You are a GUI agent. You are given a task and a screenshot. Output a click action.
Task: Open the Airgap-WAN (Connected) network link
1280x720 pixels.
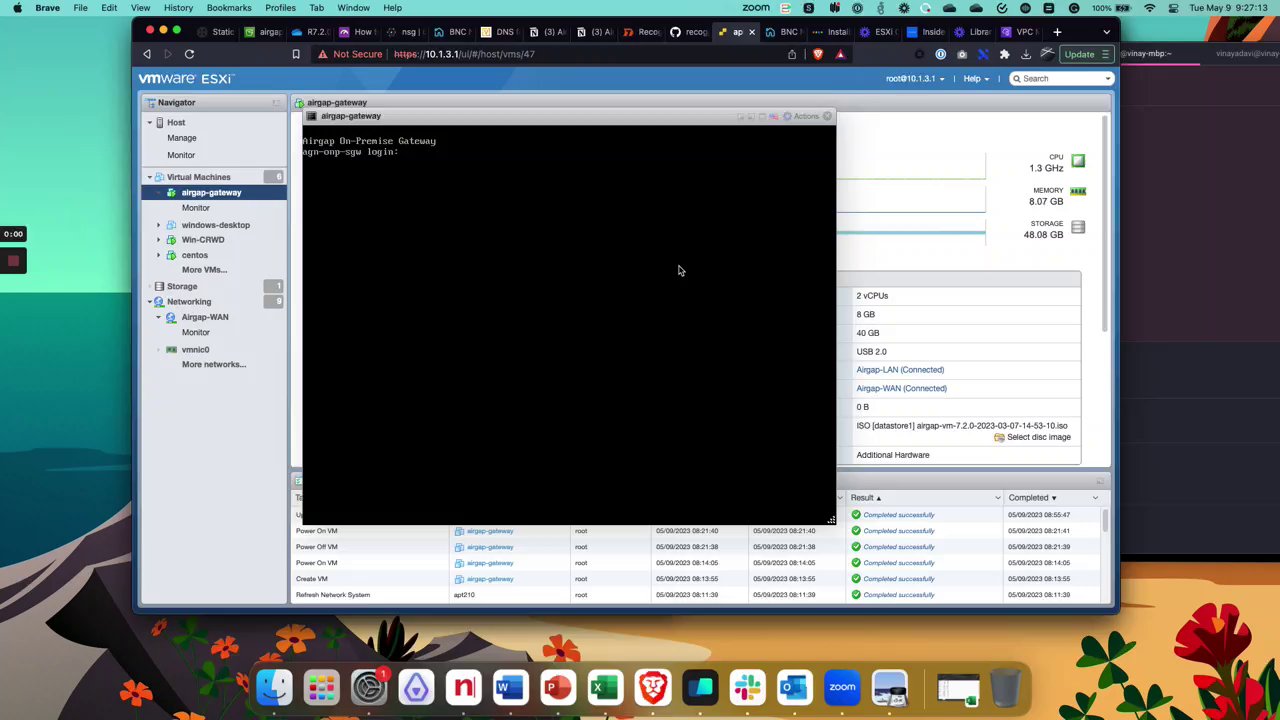tap(901, 388)
